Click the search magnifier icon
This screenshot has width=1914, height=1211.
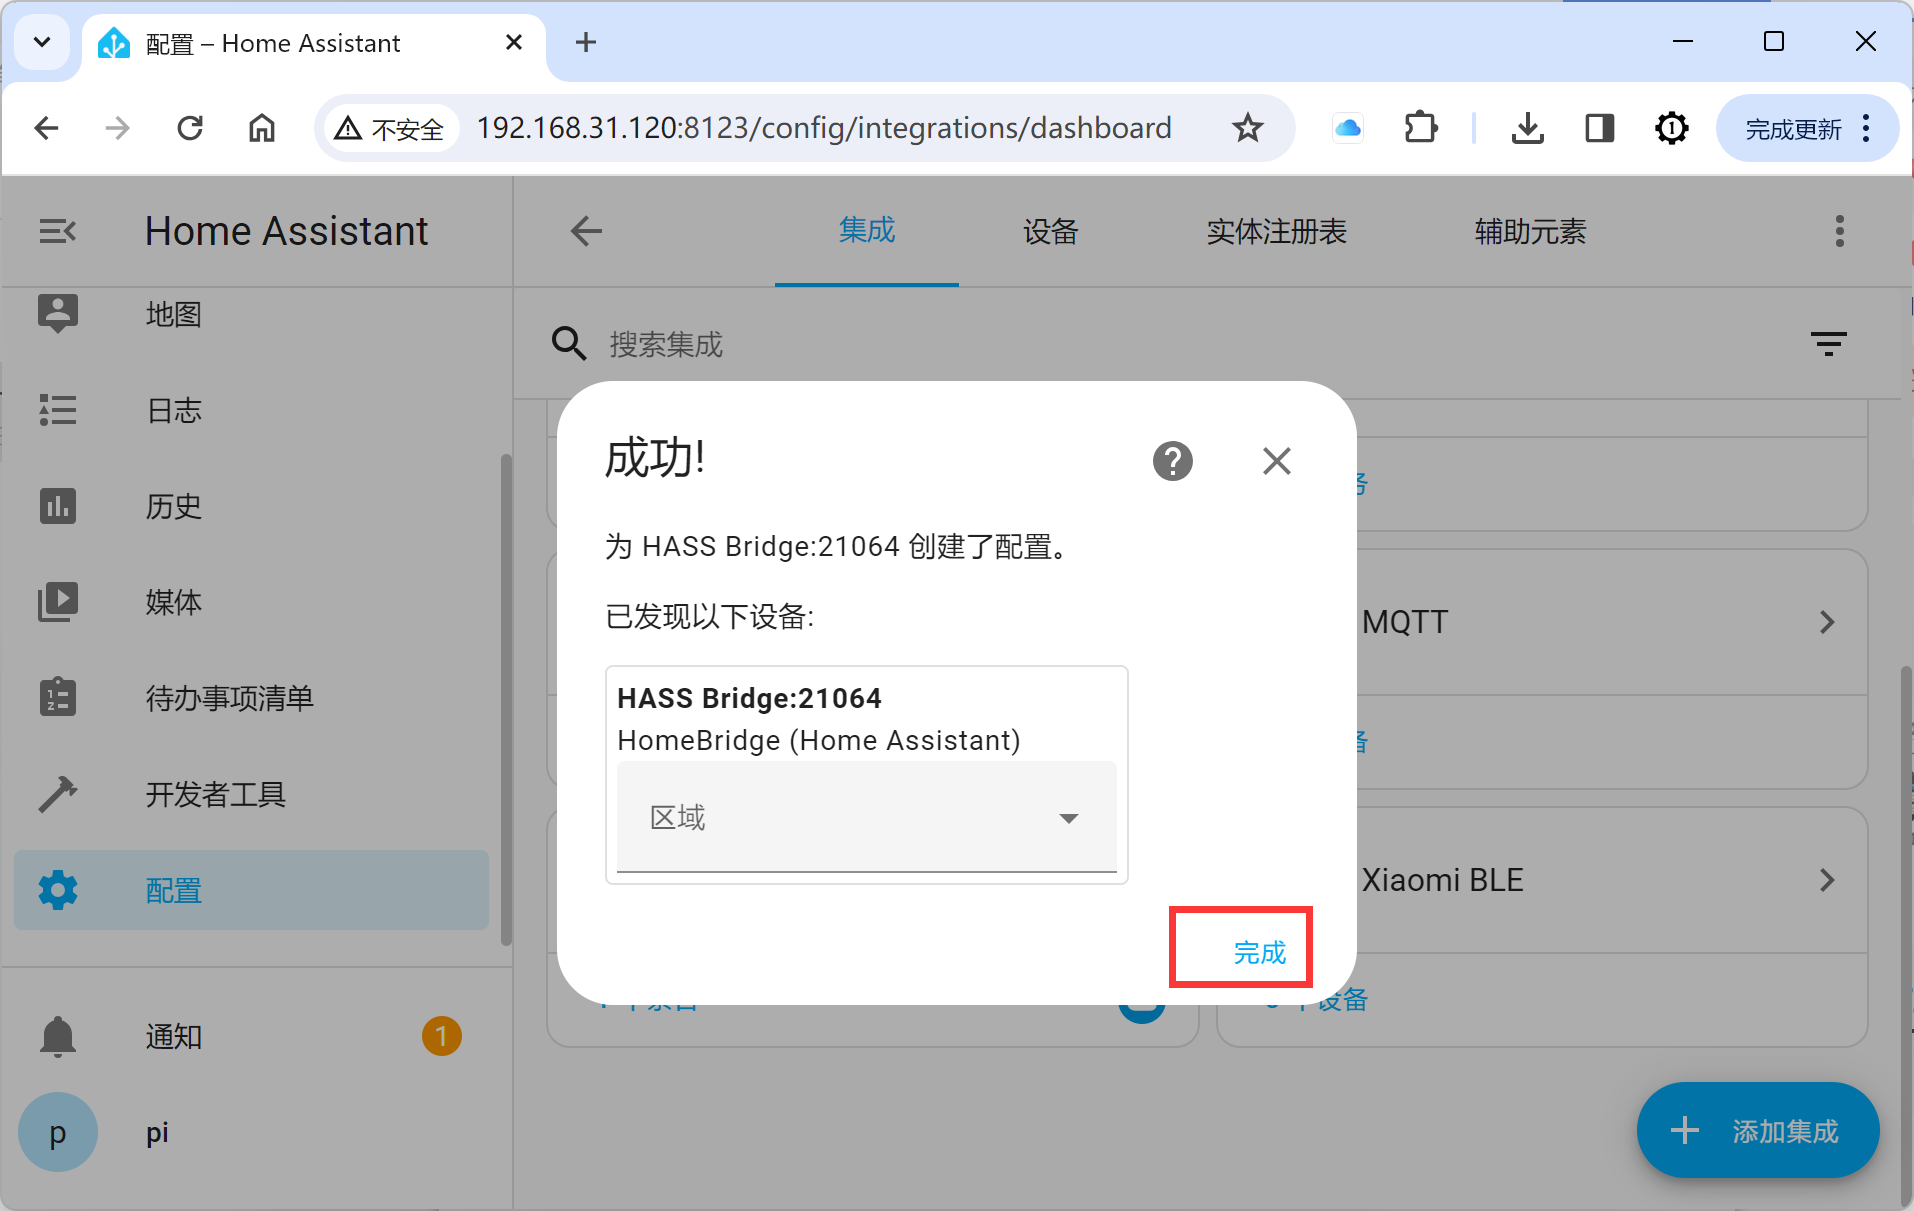tap(569, 343)
